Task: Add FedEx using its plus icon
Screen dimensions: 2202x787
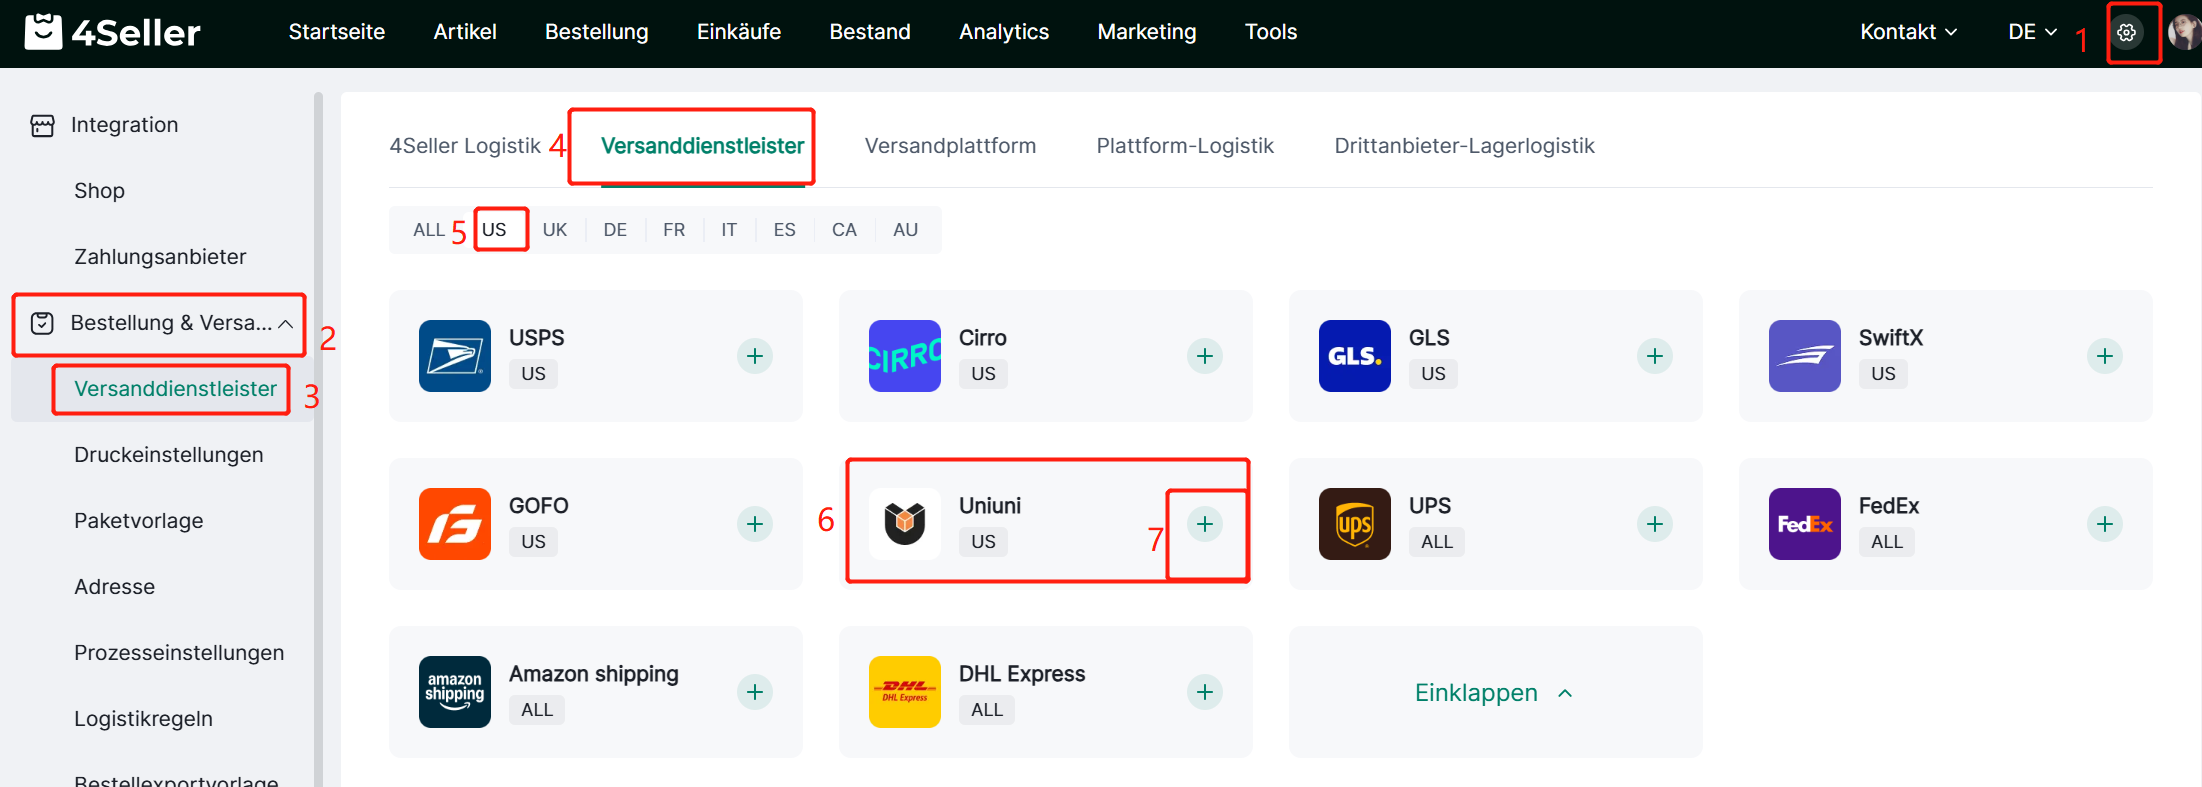Action: [2104, 524]
